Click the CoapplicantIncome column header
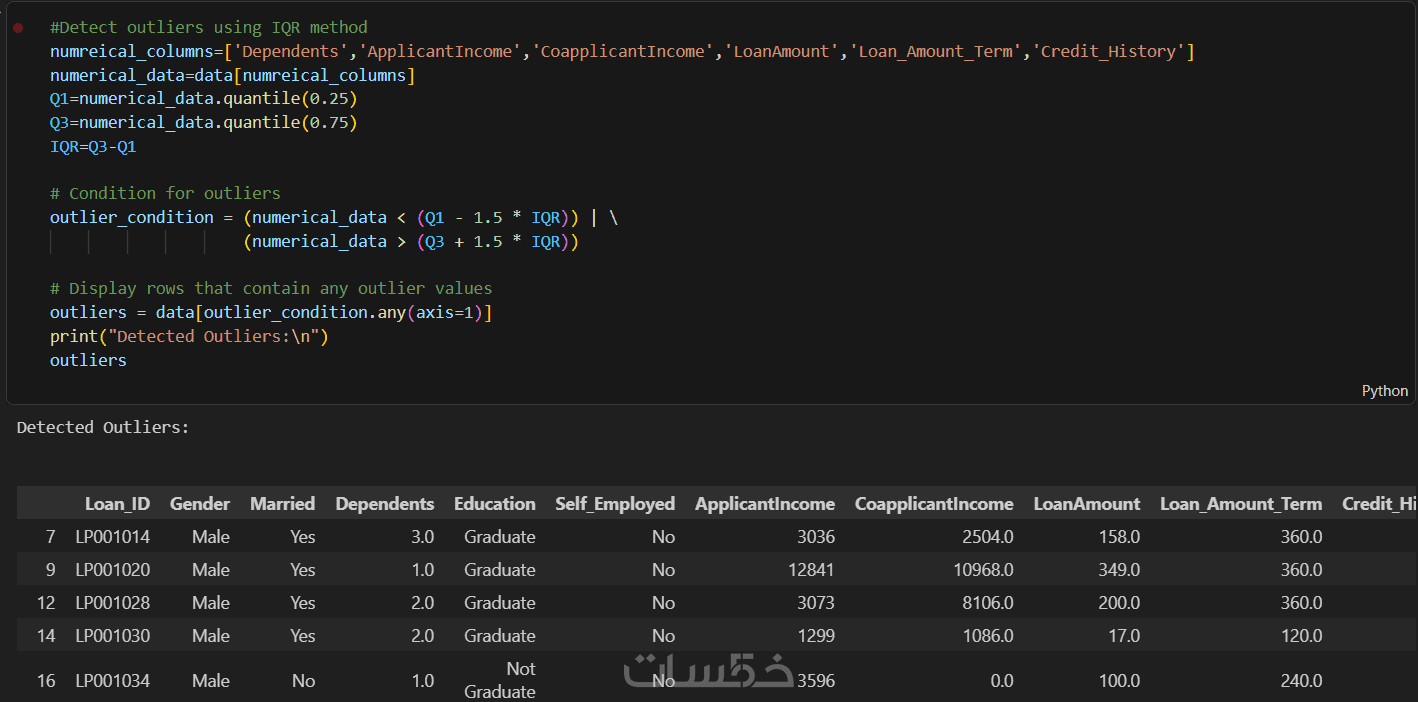1418x702 pixels. (x=934, y=504)
